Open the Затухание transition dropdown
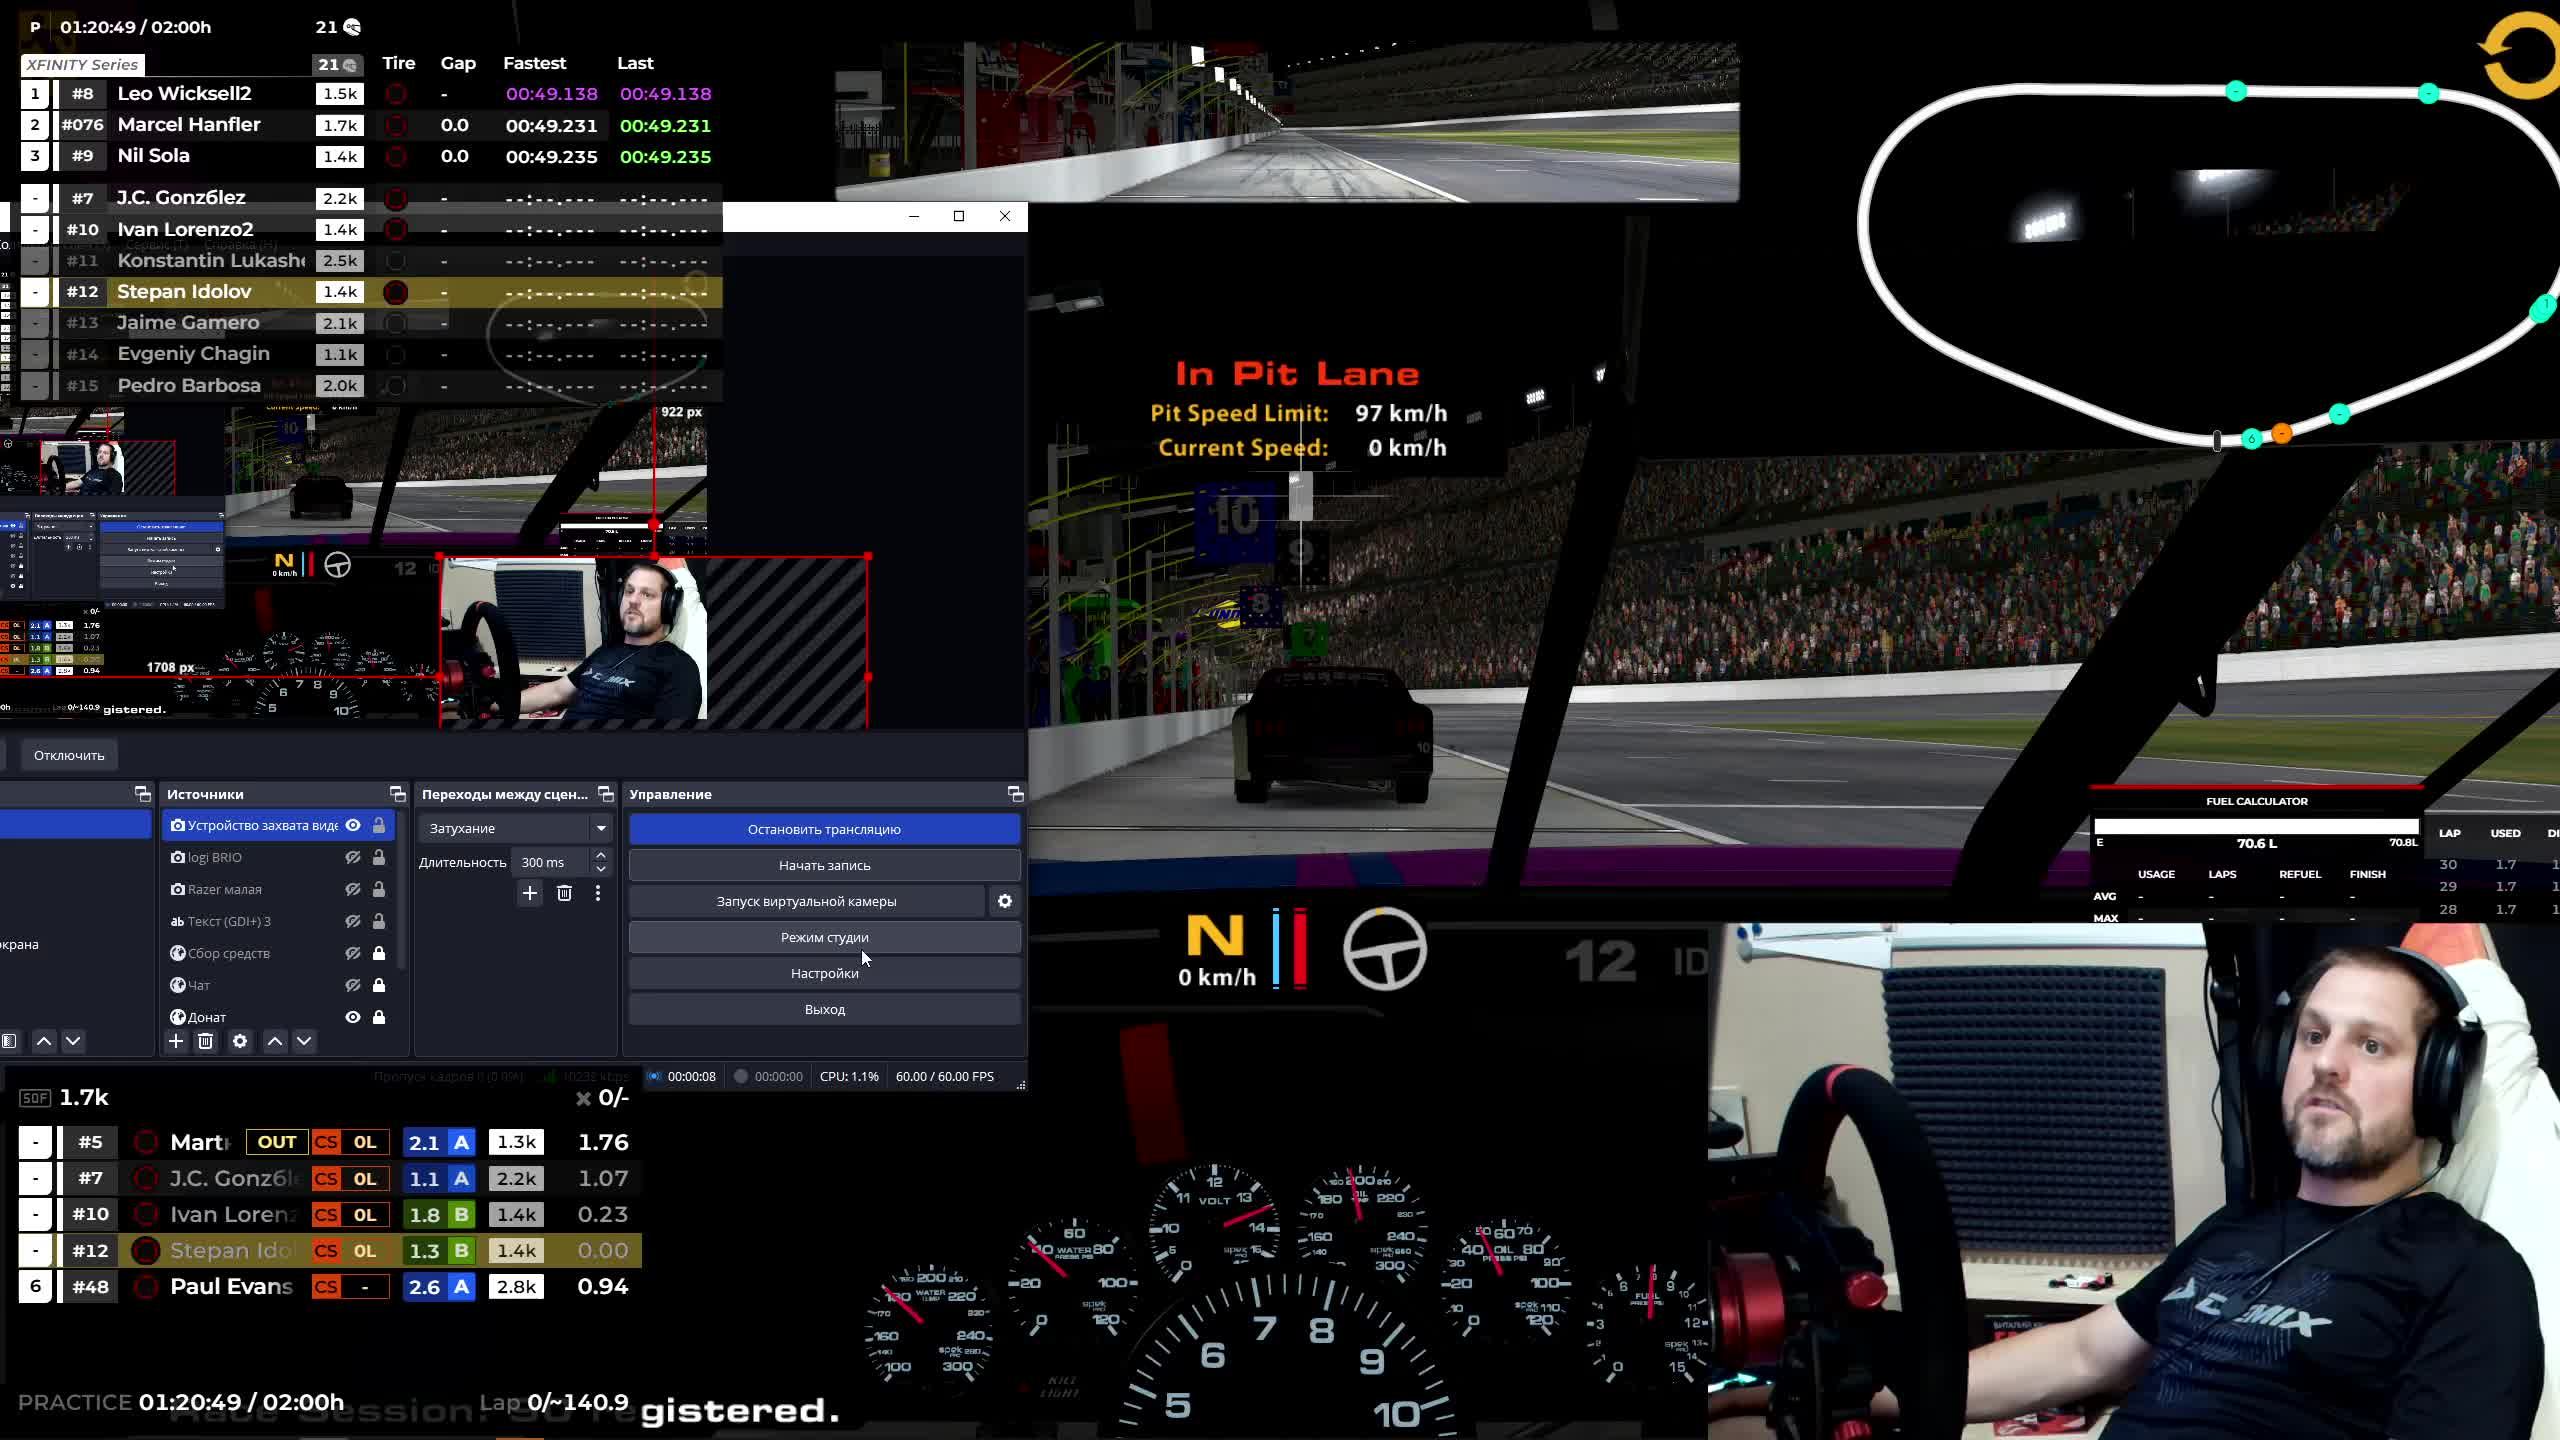The width and height of the screenshot is (2560, 1440). tap(600, 828)
